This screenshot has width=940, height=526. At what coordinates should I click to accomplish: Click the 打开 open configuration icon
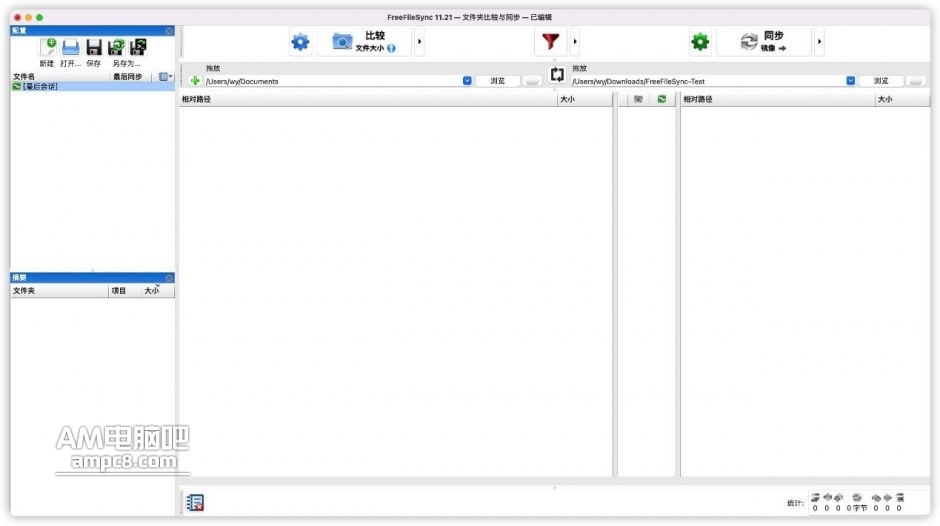[70, 47]
